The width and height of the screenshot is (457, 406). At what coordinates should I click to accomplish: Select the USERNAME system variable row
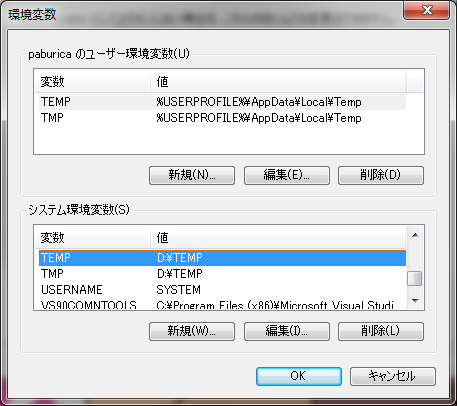point(222,290)
